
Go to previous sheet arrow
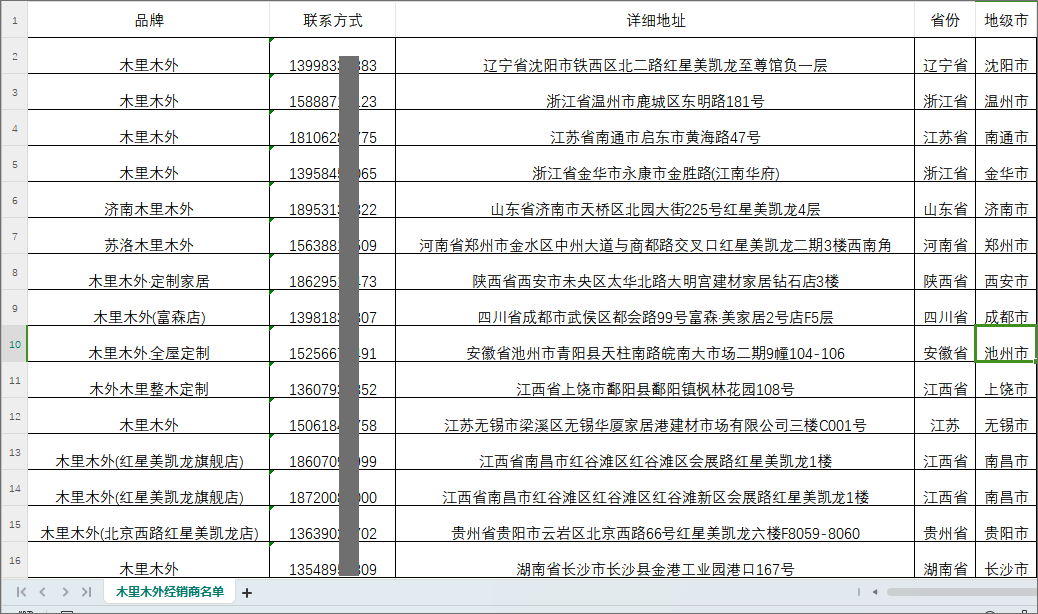point(42,592)
